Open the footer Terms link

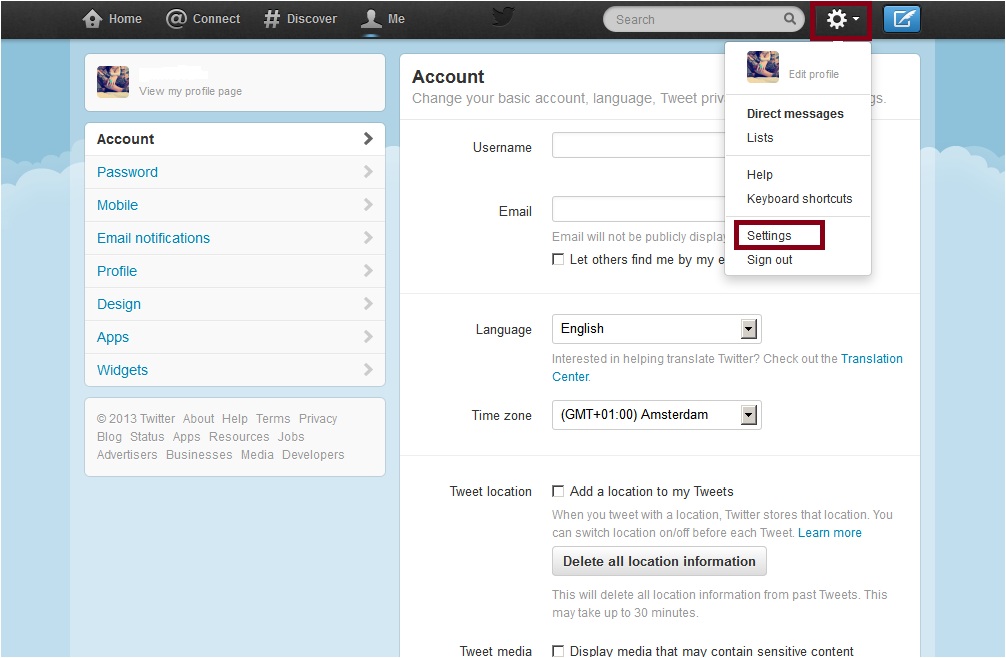tap(273, 419)
